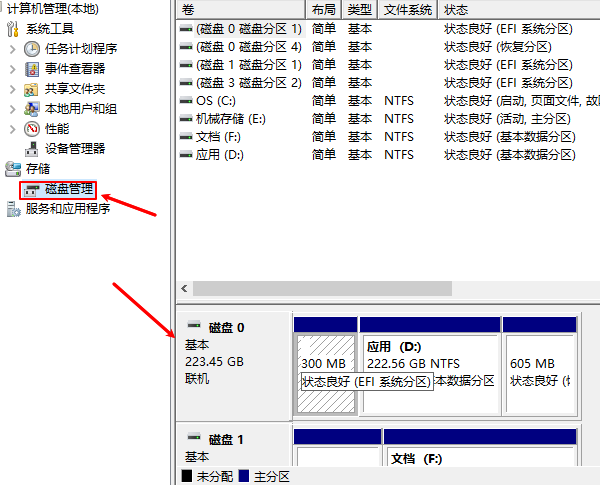600x485 pixels.
Task: Click the 磁盘管理 drive icon
Action: coord(31,189)
